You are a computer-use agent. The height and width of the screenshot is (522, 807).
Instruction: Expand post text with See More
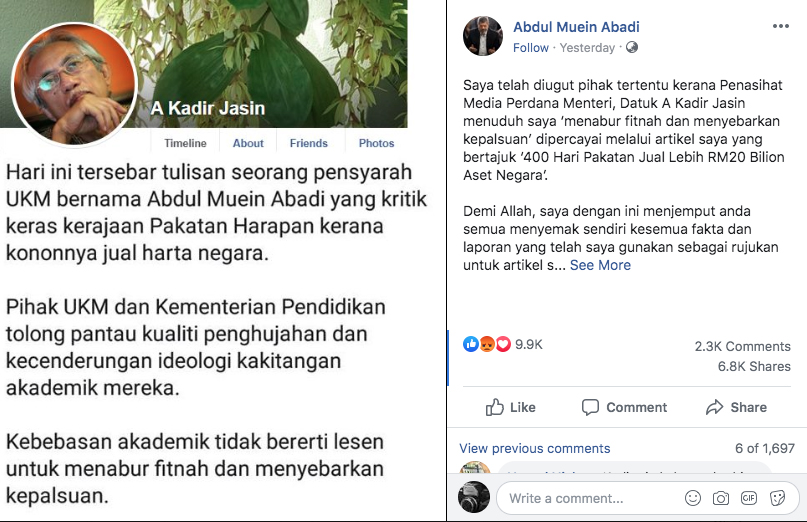pyautogui.click(x=600, y=265)
